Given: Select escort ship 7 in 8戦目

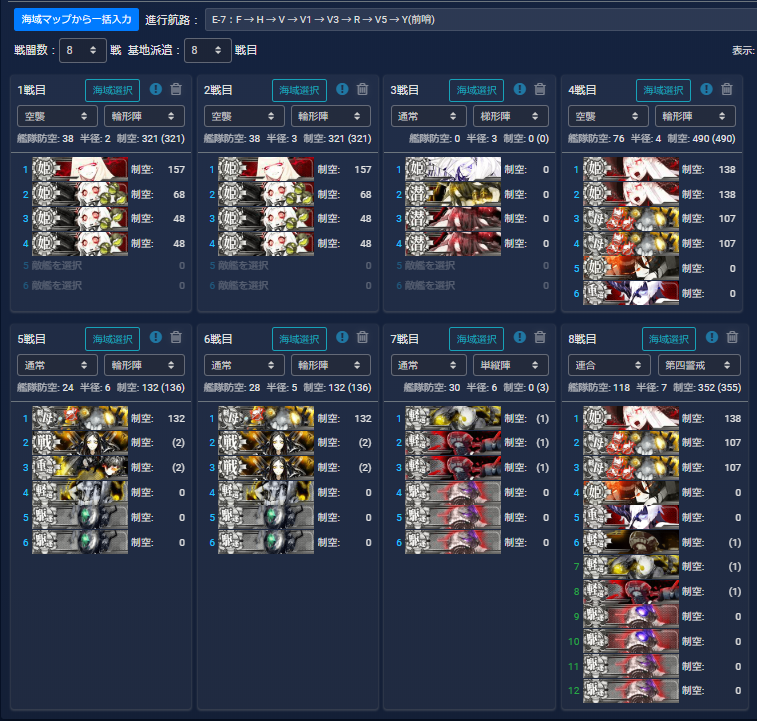Looking at the screenshot, I should tap(631, 566).
